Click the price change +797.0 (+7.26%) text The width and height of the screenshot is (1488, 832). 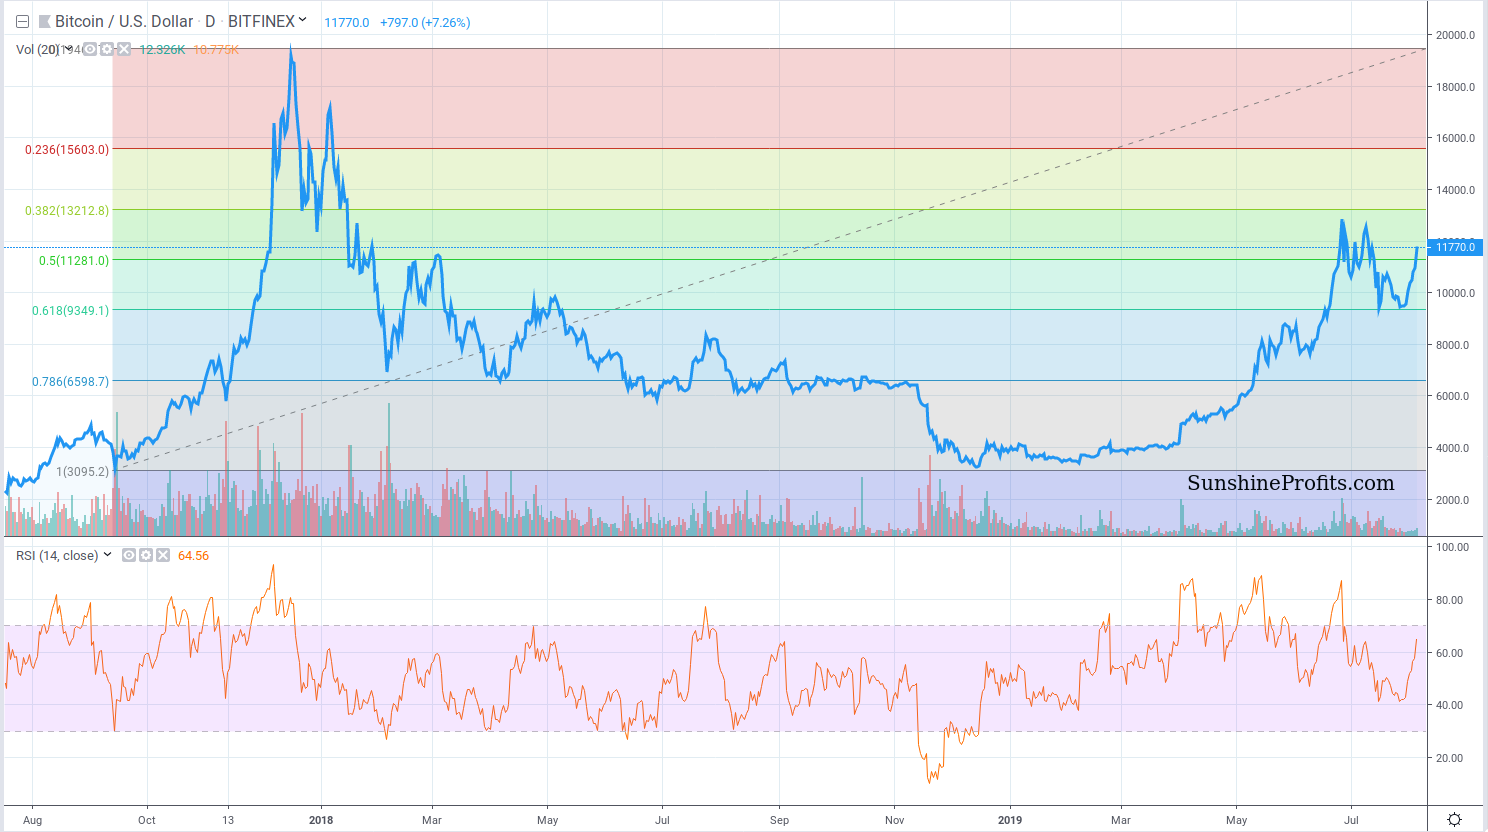click(x=425, y=22)
